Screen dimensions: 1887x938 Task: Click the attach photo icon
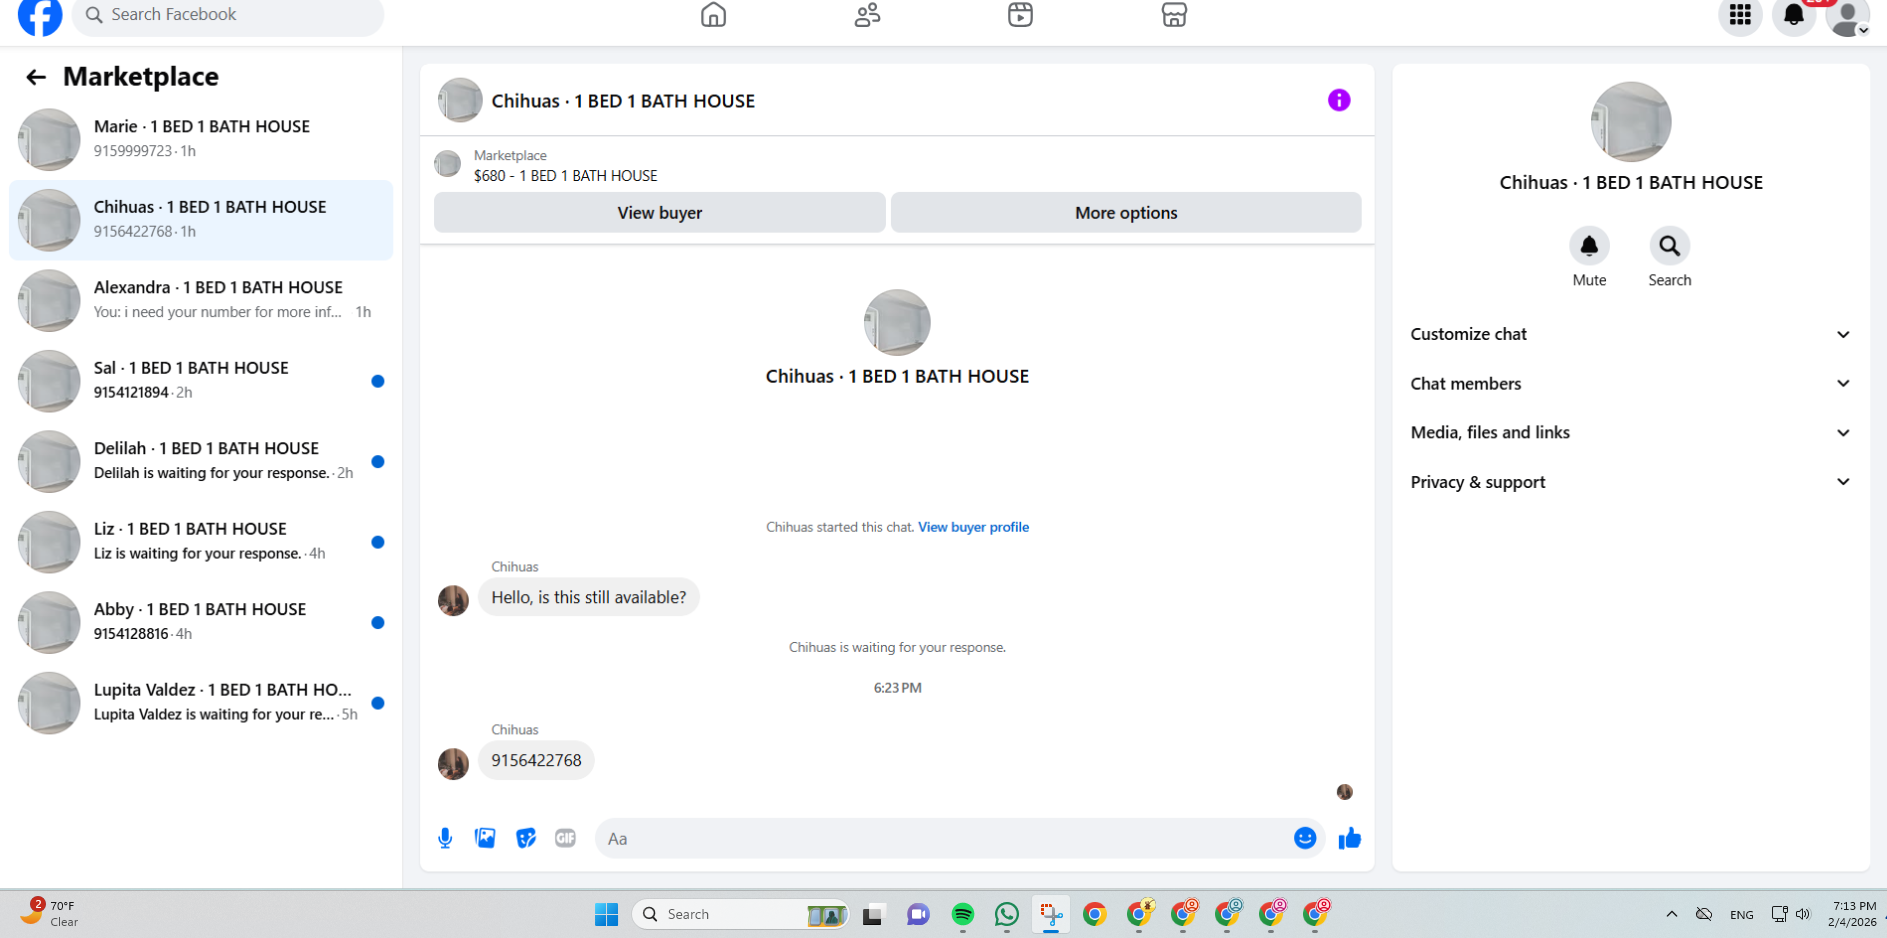coord(485,838)
